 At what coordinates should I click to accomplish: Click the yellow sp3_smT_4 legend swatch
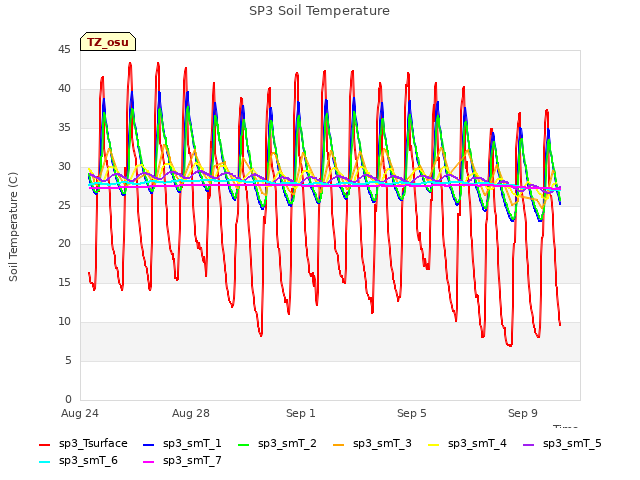coord(433,444)
